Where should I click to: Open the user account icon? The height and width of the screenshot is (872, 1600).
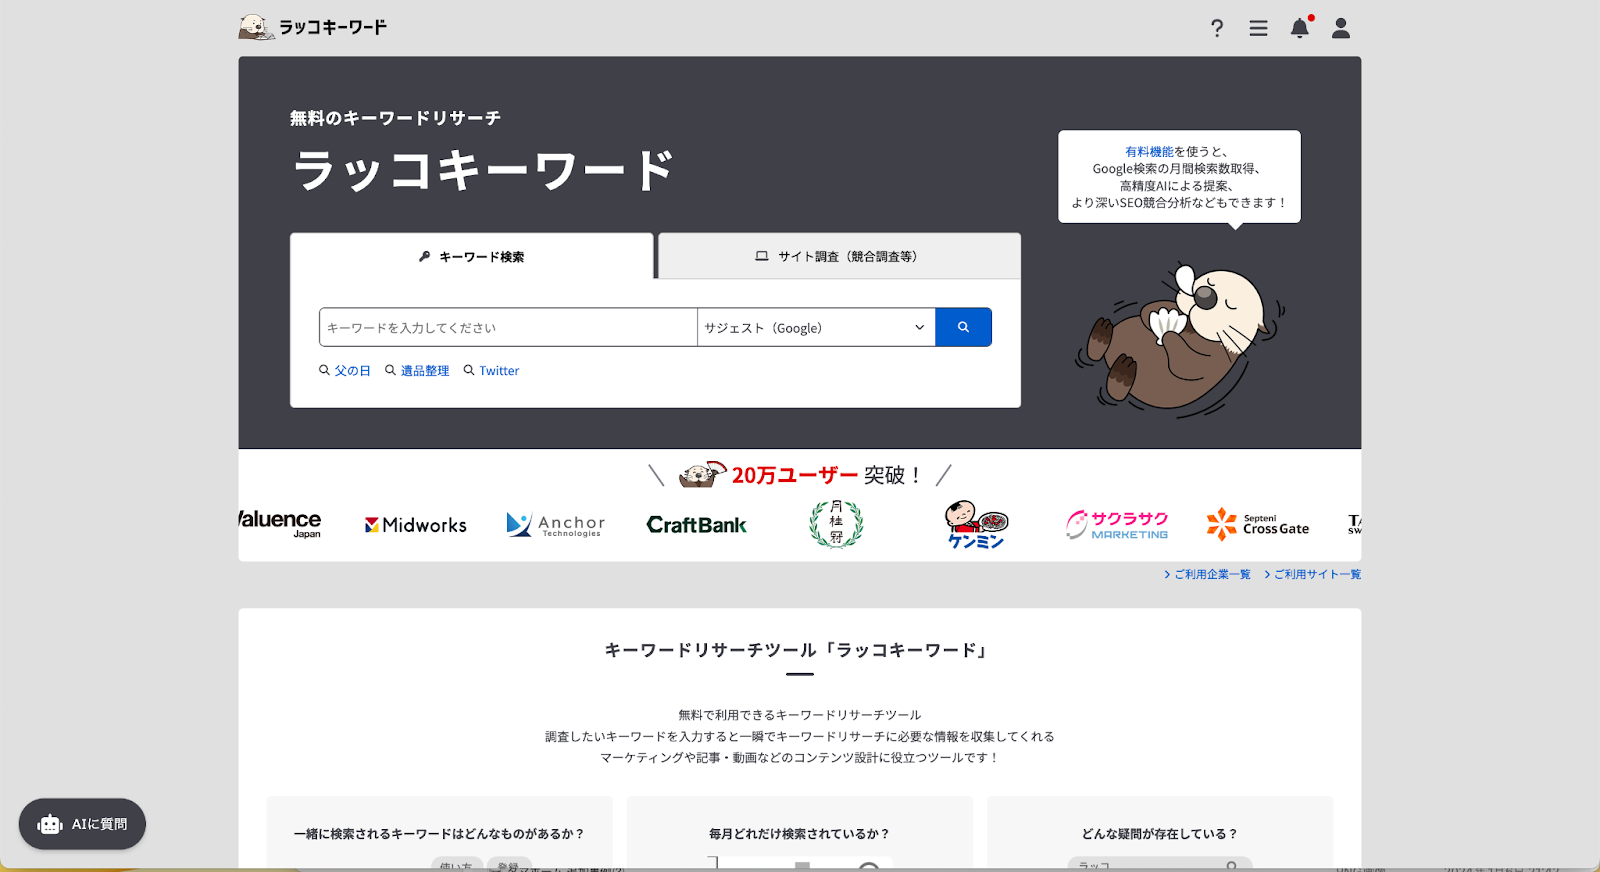(1341, 28)
